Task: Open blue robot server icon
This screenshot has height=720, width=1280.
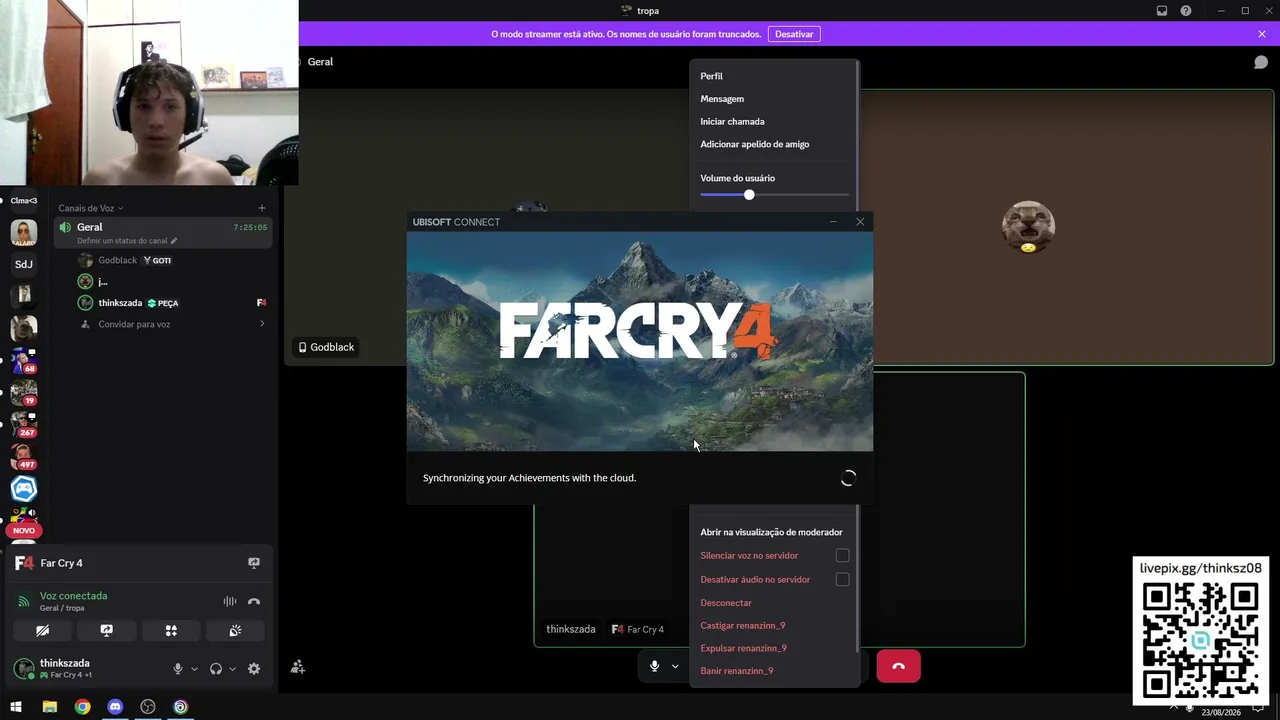Action: (24, 488)
